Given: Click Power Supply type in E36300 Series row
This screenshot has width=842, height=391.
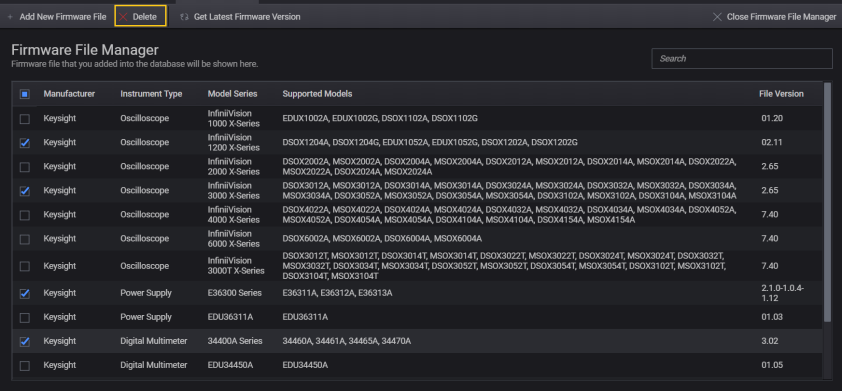Looking at the screenshot, I should 146,293.
